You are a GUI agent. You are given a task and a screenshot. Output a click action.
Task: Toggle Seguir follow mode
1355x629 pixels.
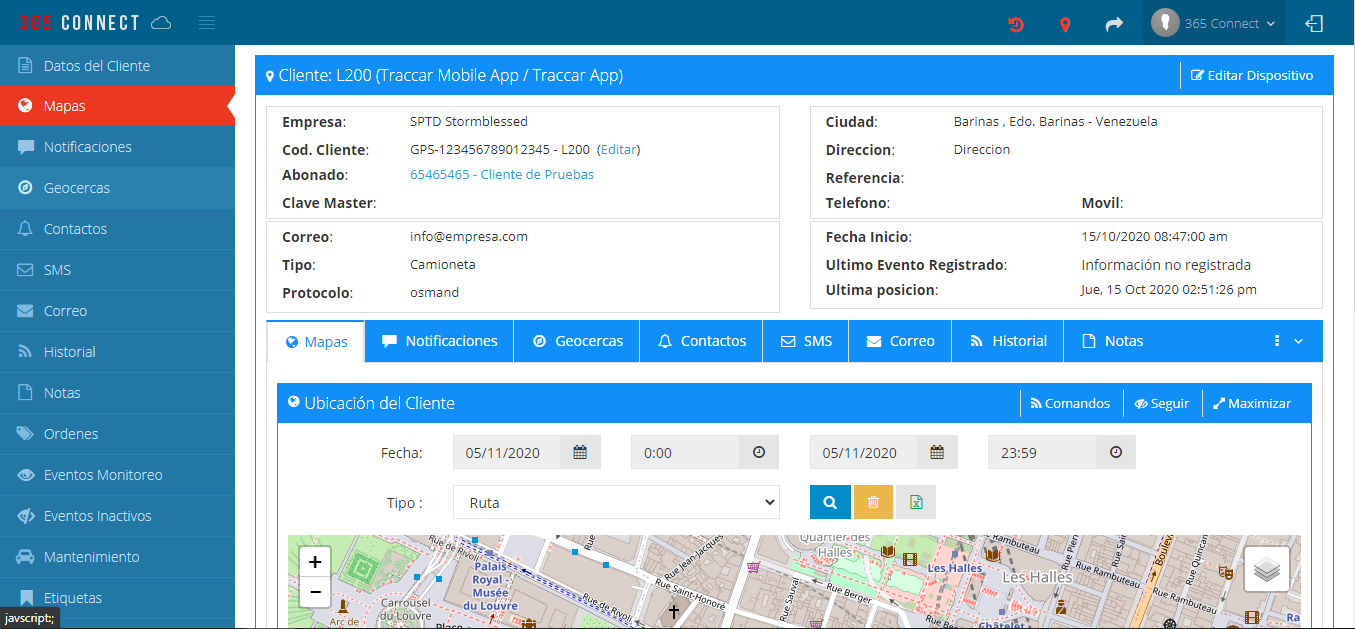pyautogui.click(x=1161, y=403)
